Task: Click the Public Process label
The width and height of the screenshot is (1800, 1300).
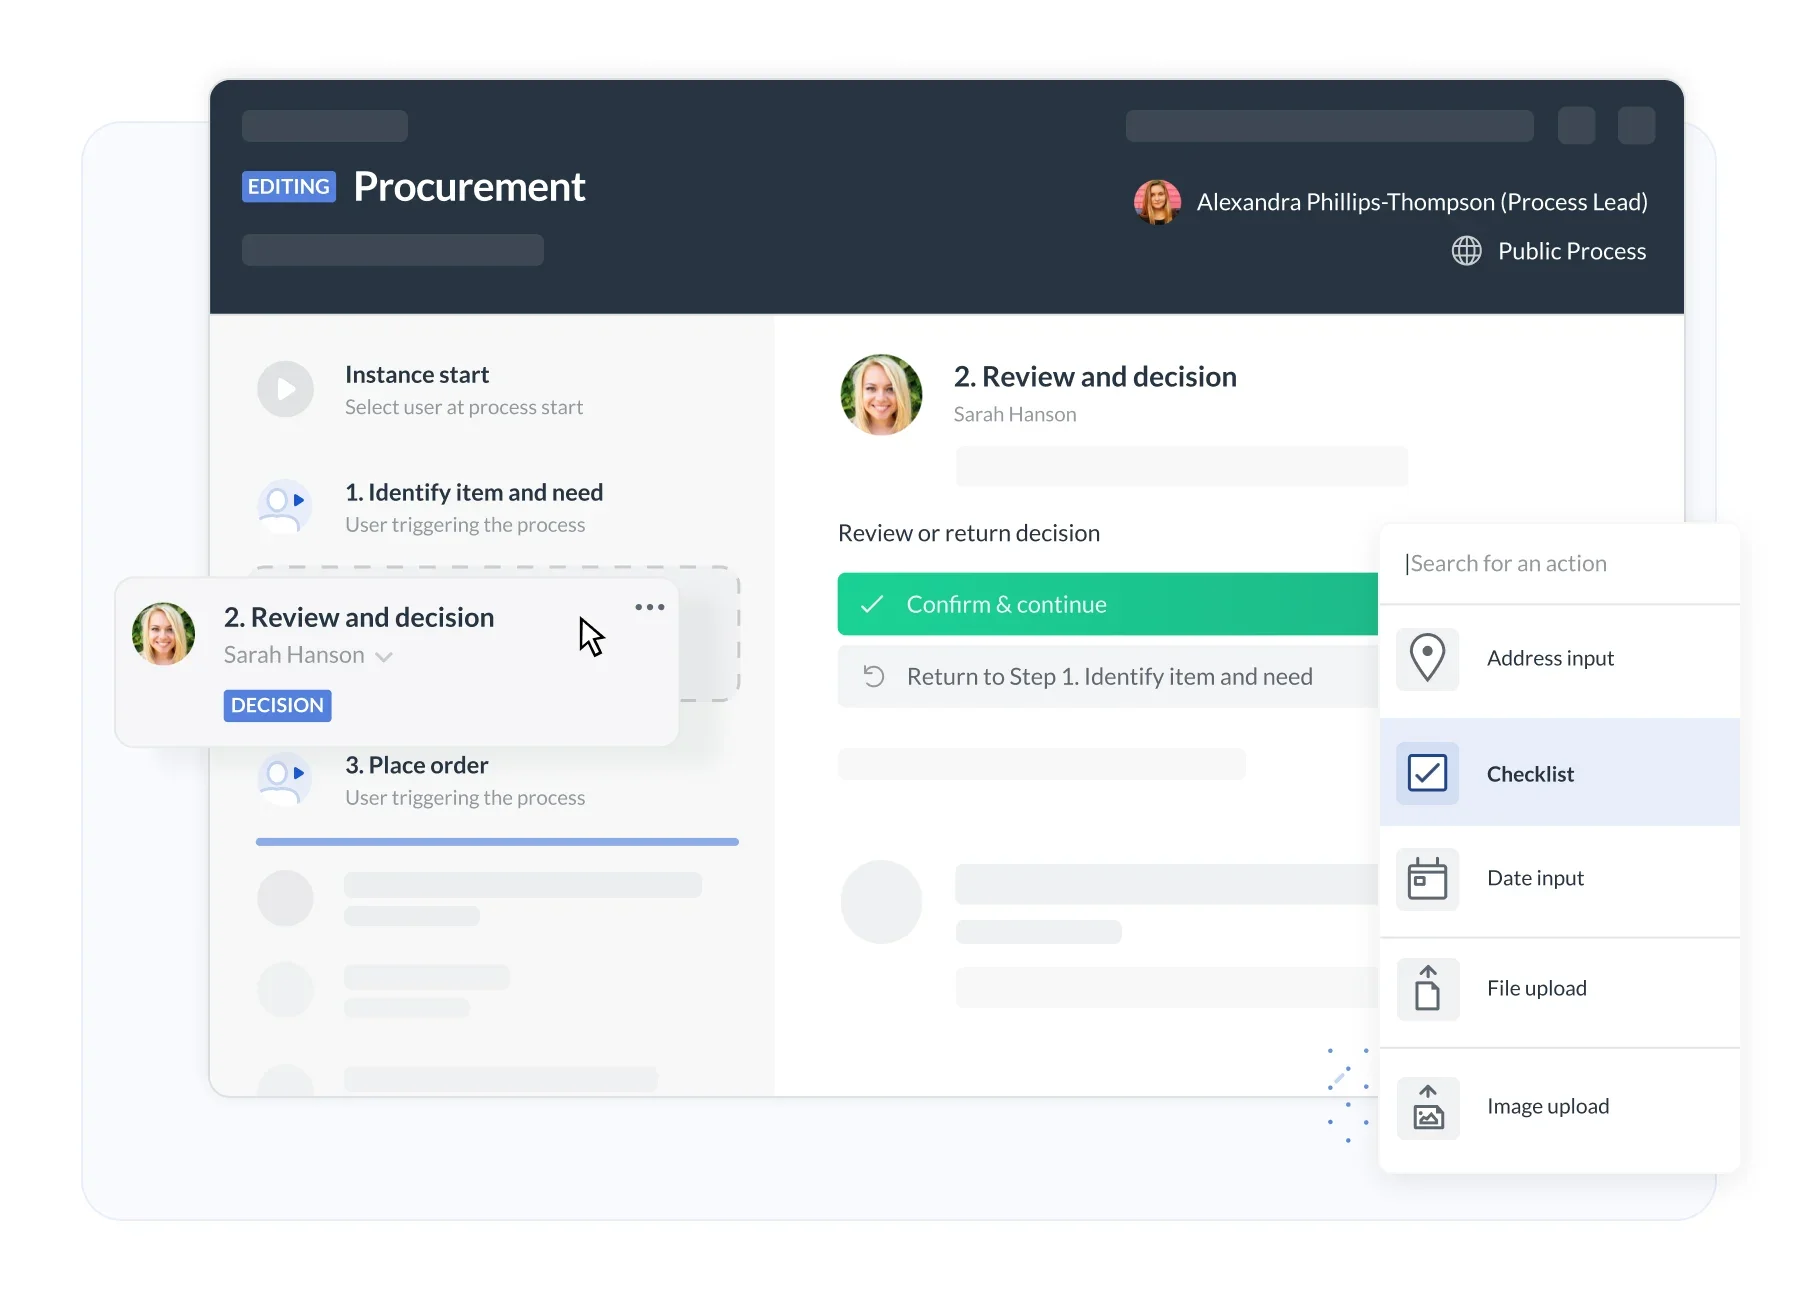Action: pyautogui.click(x=1572, y=251)
